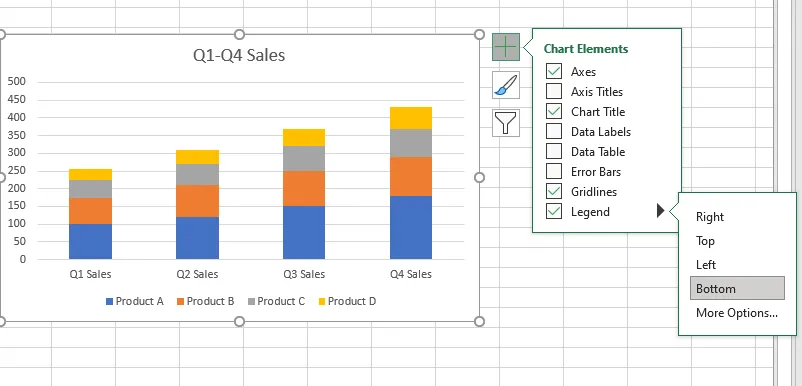The height and width of the screenshot is (386, 802).
Task: Expand the Legend submenu arrow
Action: point(661,211)
